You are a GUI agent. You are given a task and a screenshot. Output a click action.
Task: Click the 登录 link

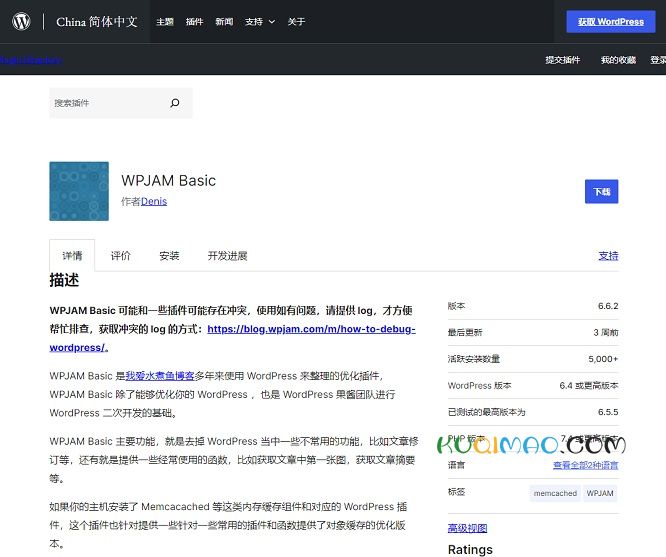658,60
